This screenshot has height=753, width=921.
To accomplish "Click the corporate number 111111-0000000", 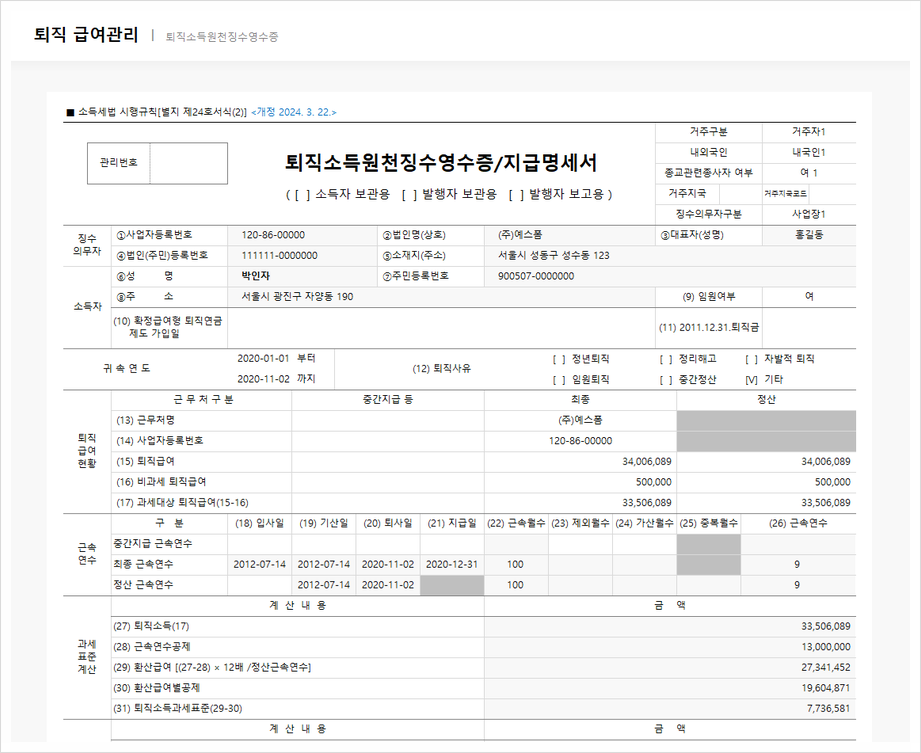I will [x=280, y=256].
